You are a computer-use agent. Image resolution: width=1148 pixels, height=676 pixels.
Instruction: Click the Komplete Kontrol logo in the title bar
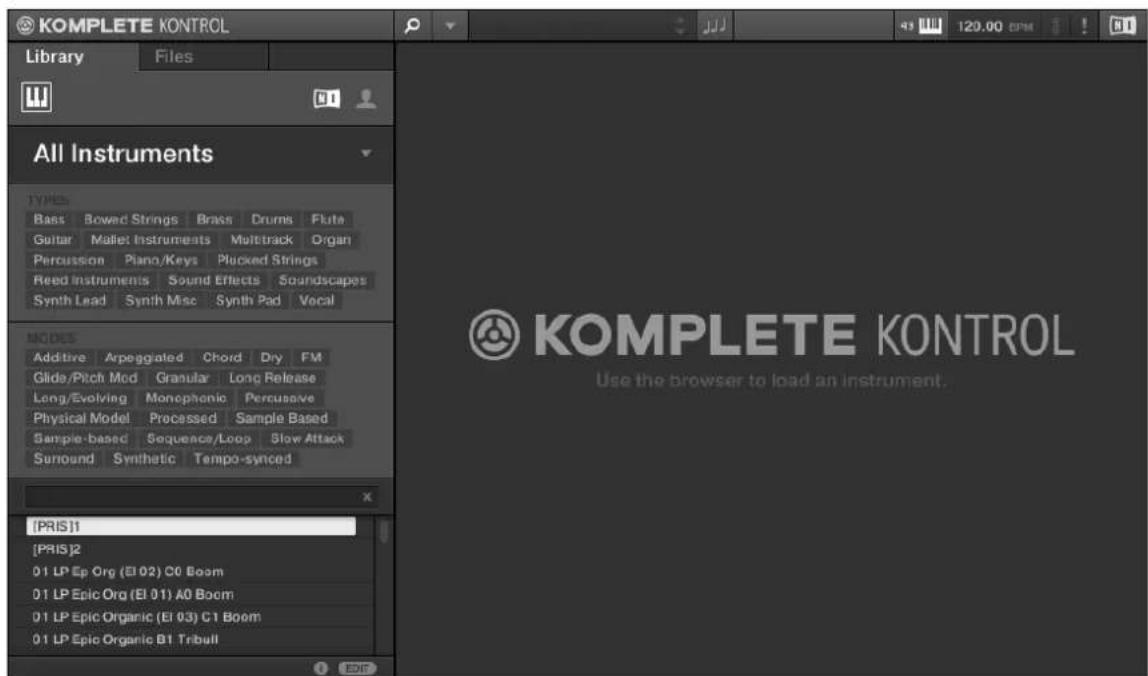click(123, 26)
